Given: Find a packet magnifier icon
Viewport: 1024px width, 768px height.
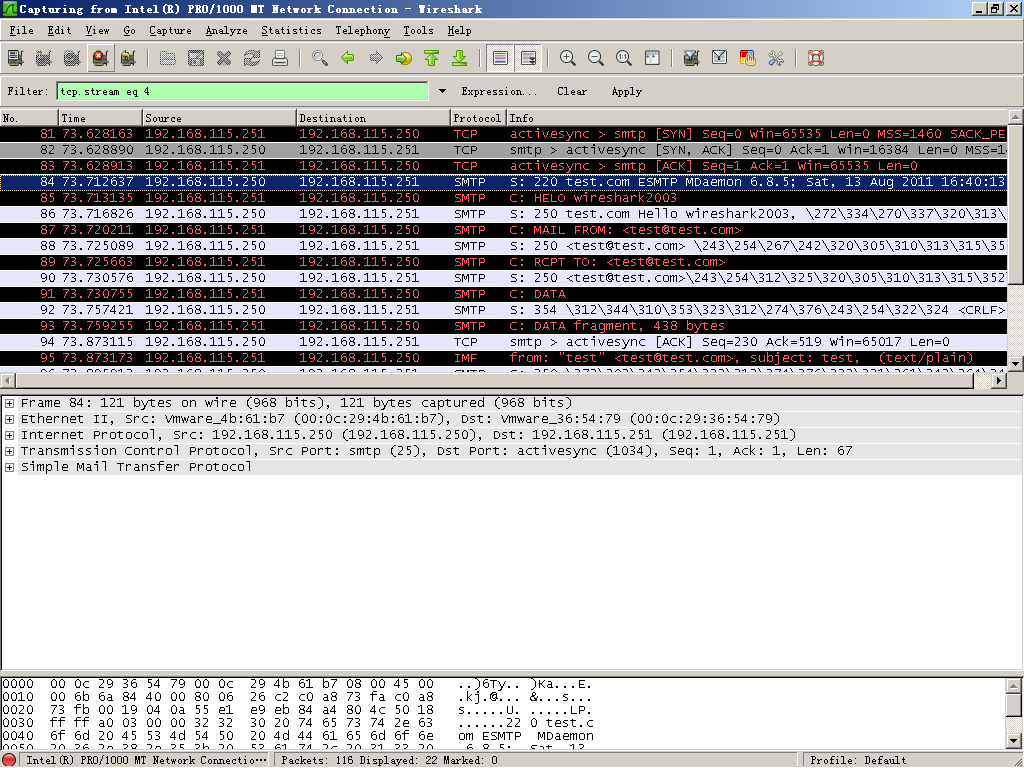Looking at the screenshot, I should pos(319,58).
